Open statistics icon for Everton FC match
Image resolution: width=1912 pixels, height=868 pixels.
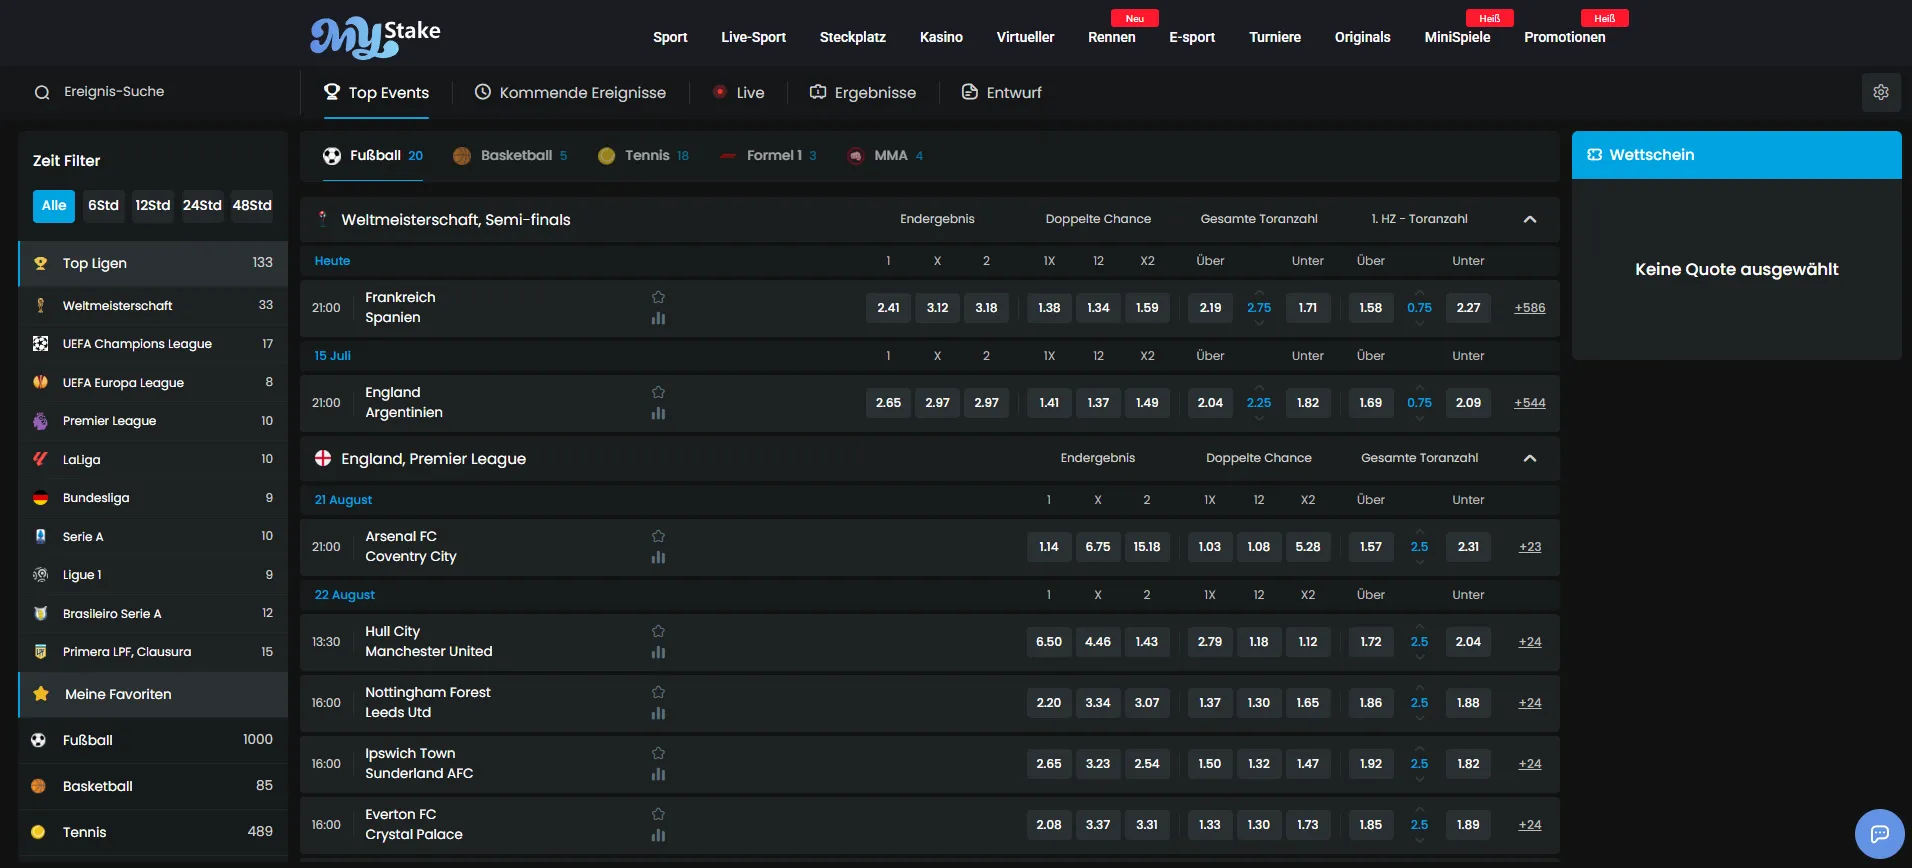point(658,835)
